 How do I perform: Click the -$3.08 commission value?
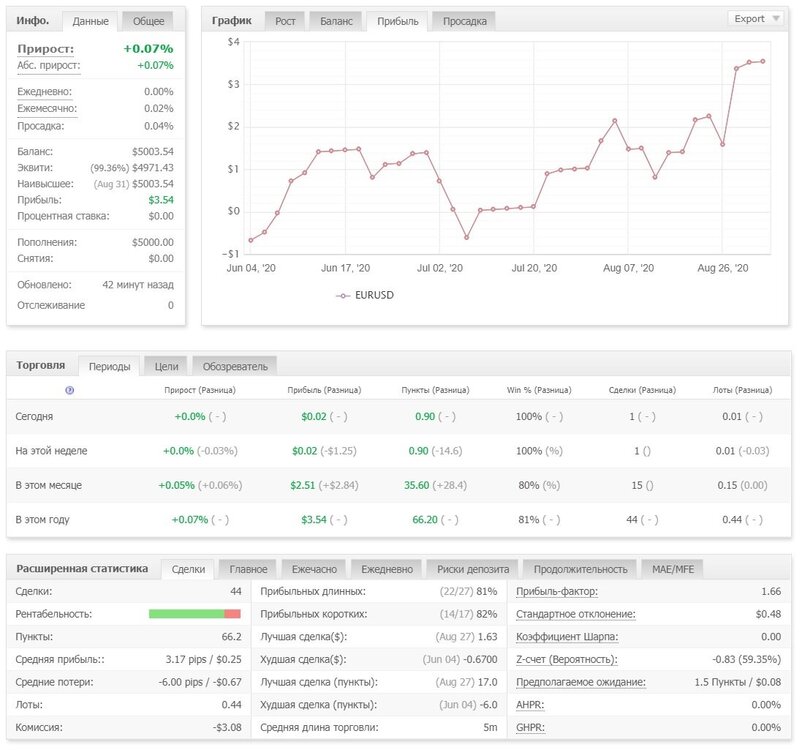227,727
